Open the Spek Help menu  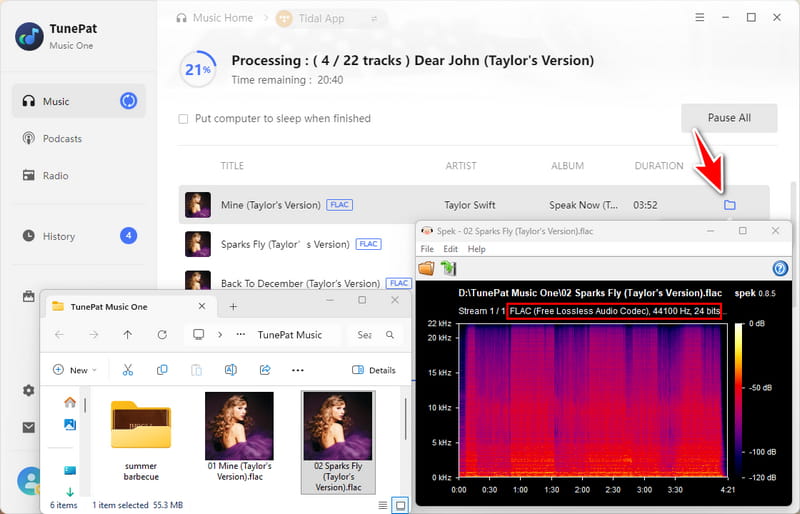tap(477, 249)
